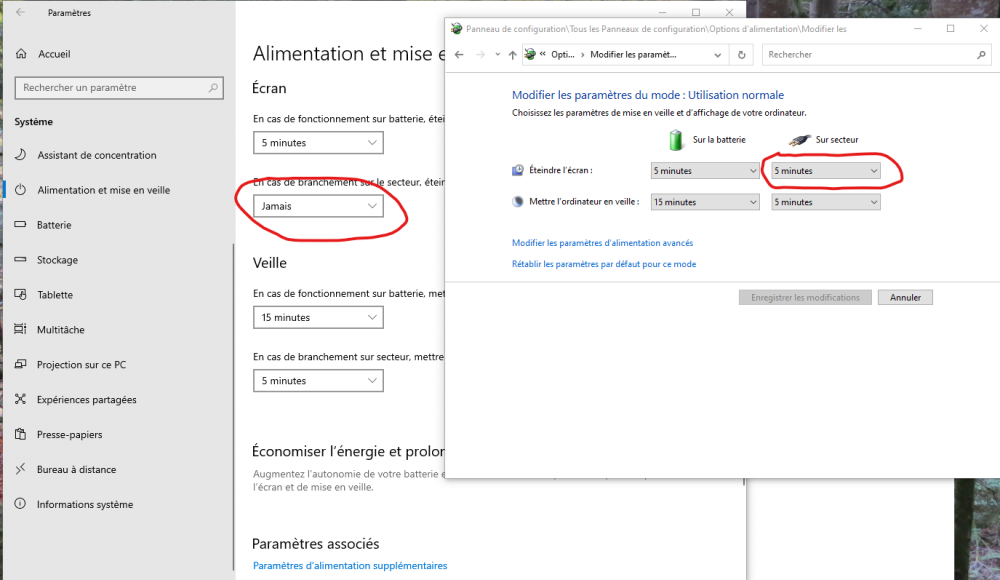The image size is (1000, 580).
Task: Refresh the Control Panel page
Action: [x=741, y=55]
